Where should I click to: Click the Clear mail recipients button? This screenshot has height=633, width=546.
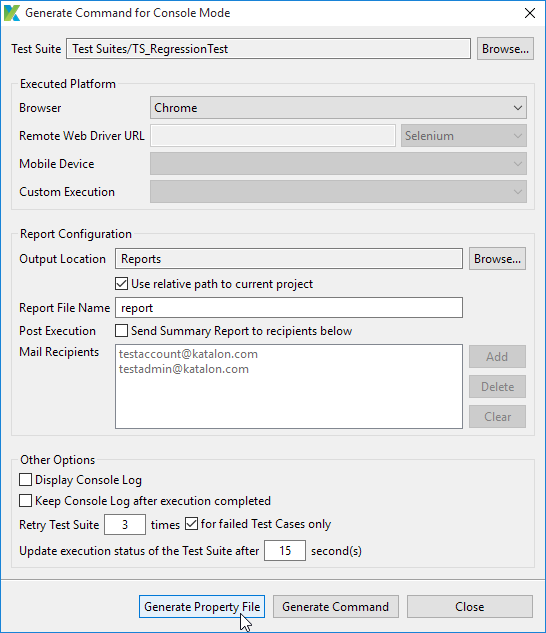497,417
